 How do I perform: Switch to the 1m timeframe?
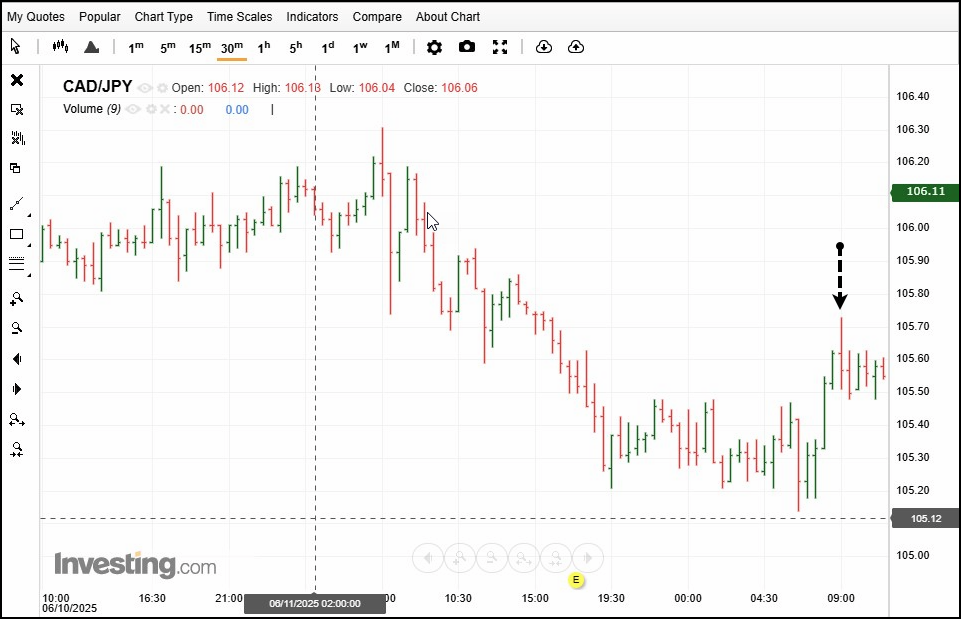pyautogui.click(x=136, y=47)
